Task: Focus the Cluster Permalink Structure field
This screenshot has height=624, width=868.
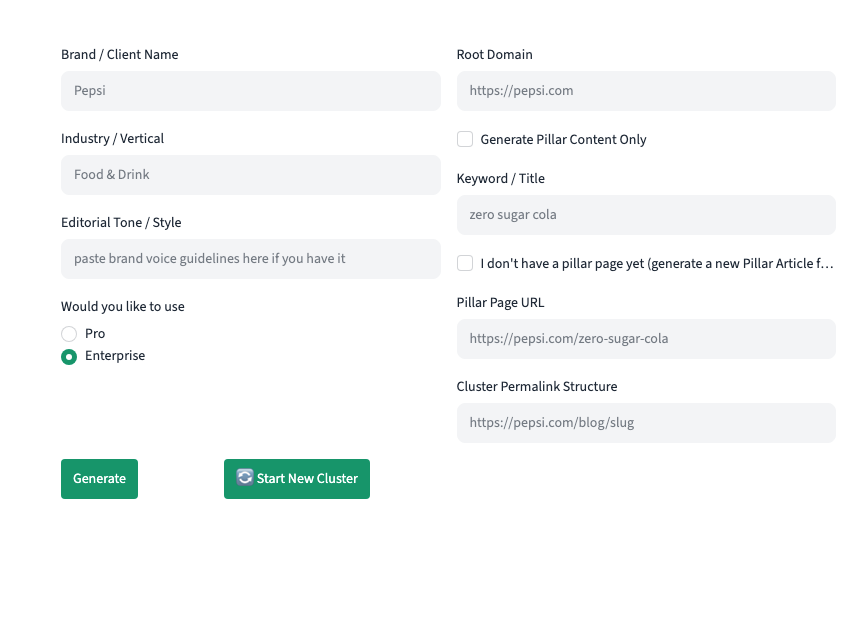Action: [x=646, y=423]
